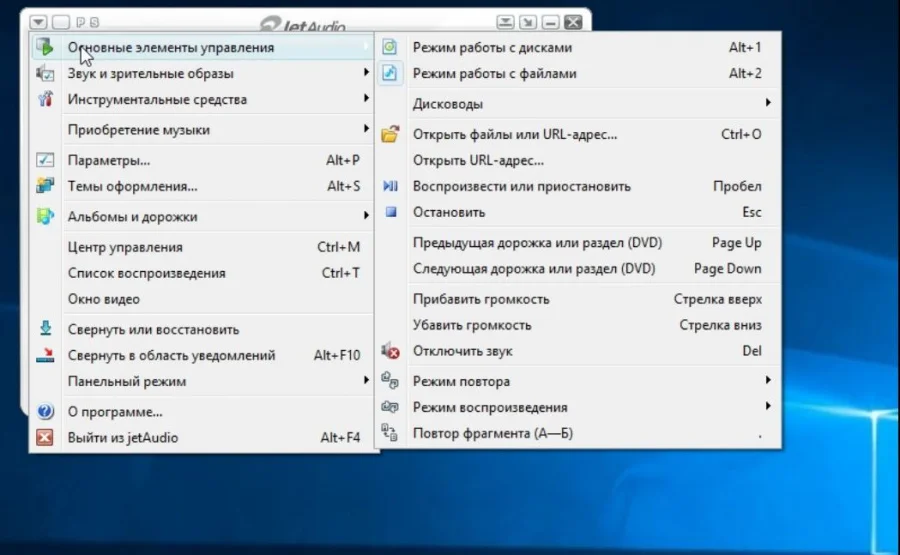Toggle mute via Отключить звук icon
Viewport: 900px width, 555px height.
[x=390, y=351]
